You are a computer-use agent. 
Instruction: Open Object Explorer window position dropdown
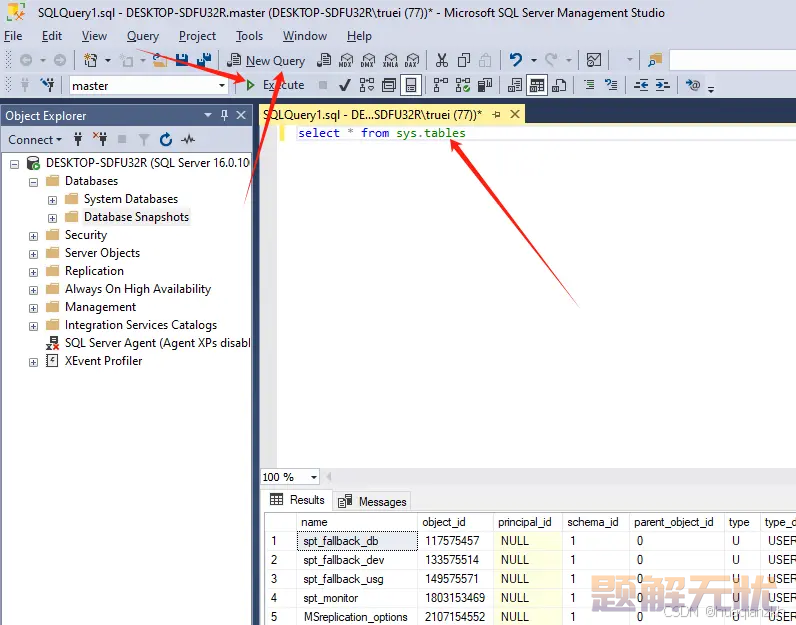pos(208,115)
